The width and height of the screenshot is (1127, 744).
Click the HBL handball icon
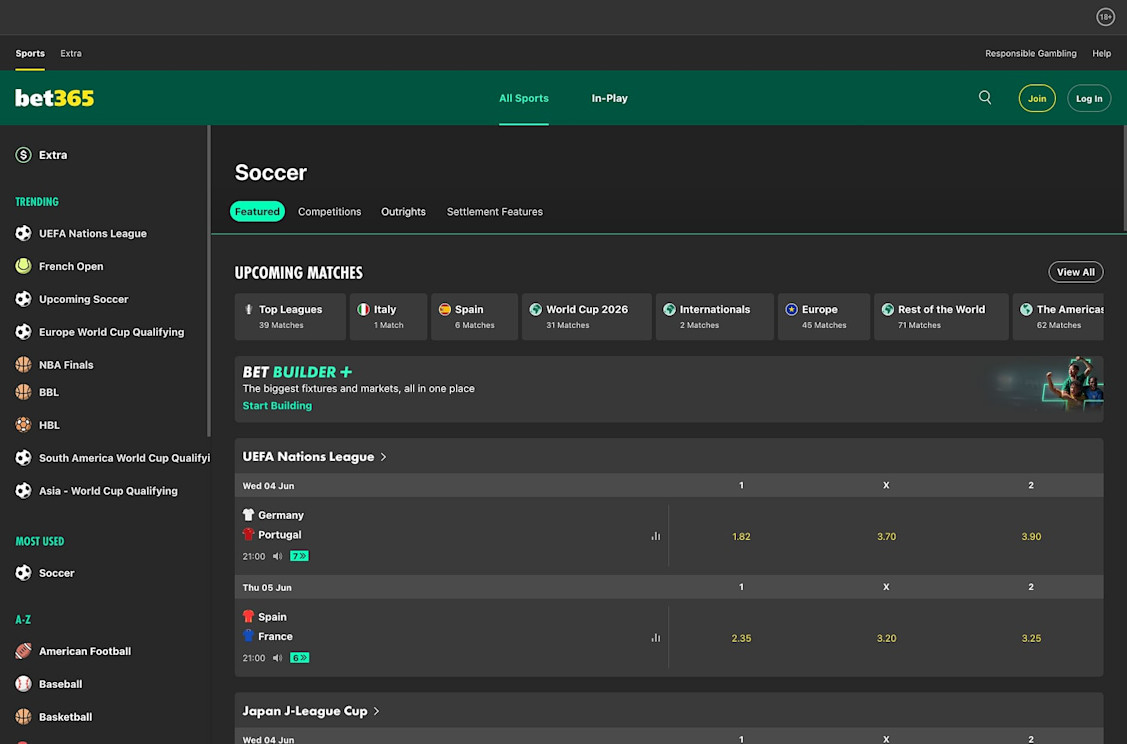click(x=24, y=425)
